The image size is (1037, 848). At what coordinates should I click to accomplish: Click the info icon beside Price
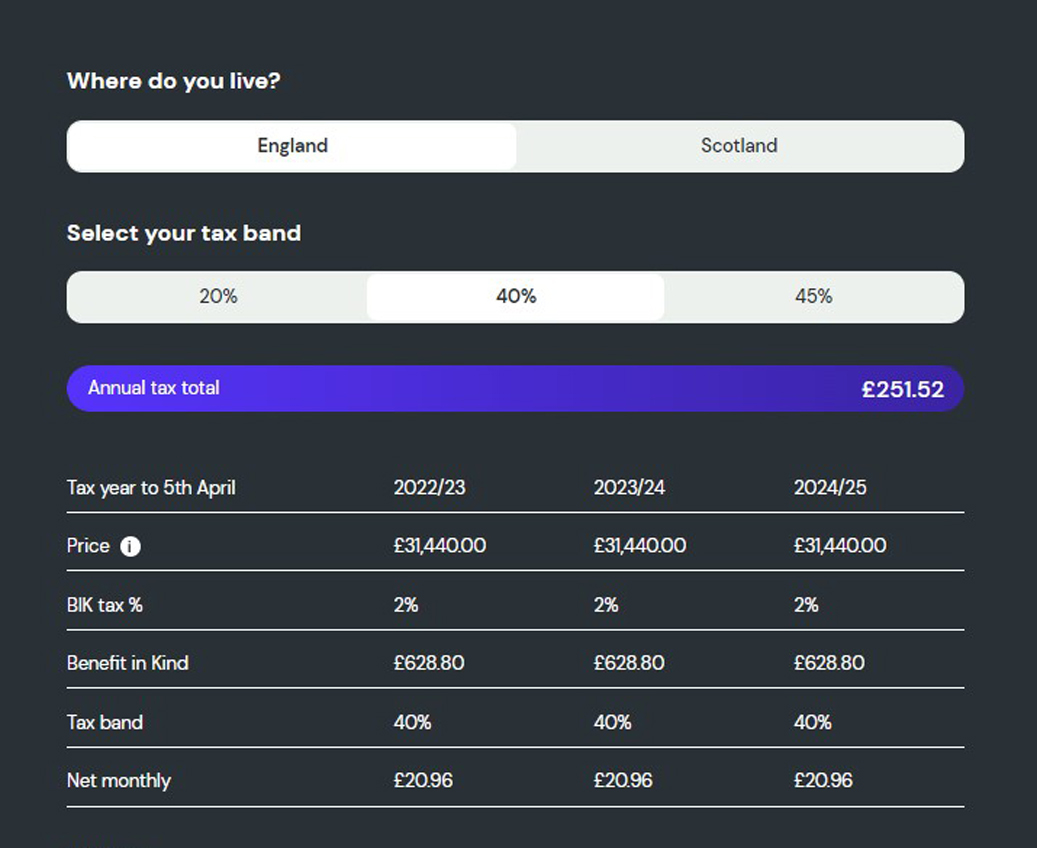(130, 546)
